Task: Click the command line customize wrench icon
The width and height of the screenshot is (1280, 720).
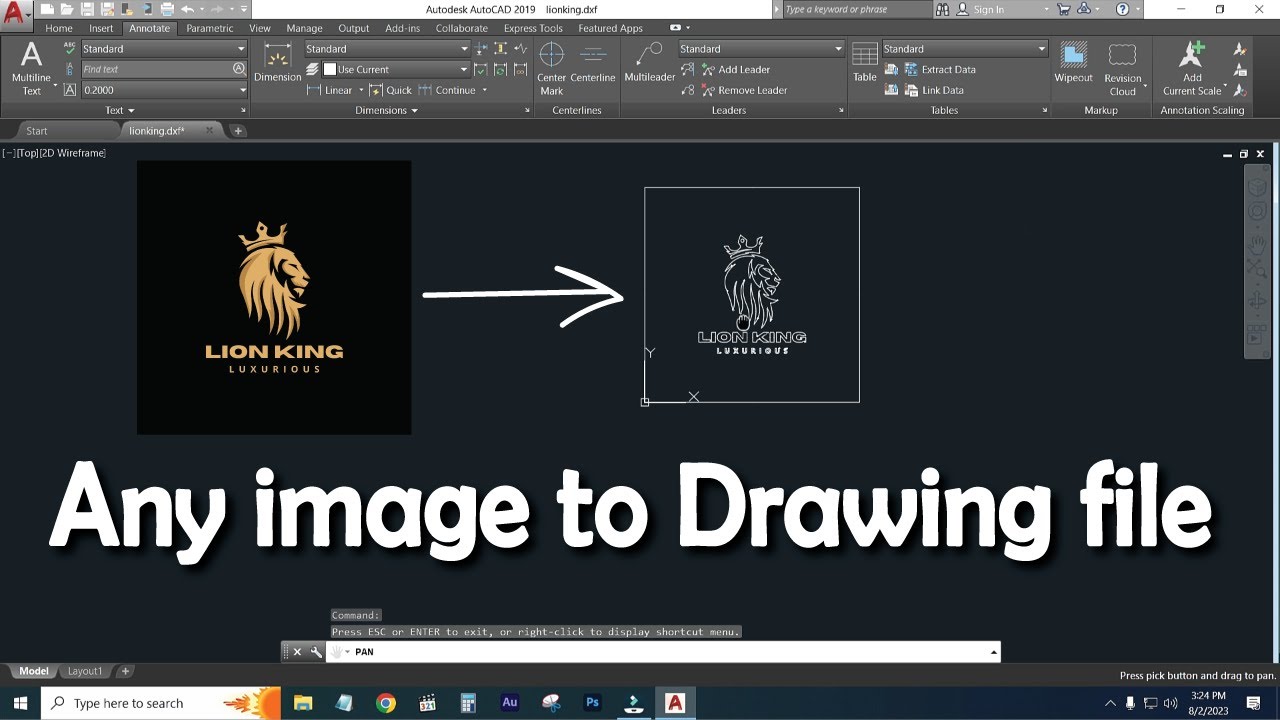Action: pos(316,652)
